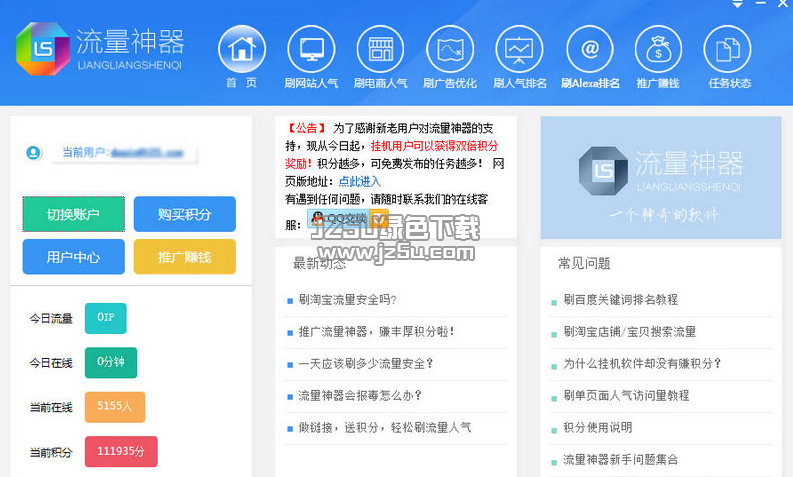Viewport: 793px width, 477px height.
Task: Click the 常见问题 section heading
Action: click(x=584, y=263)
